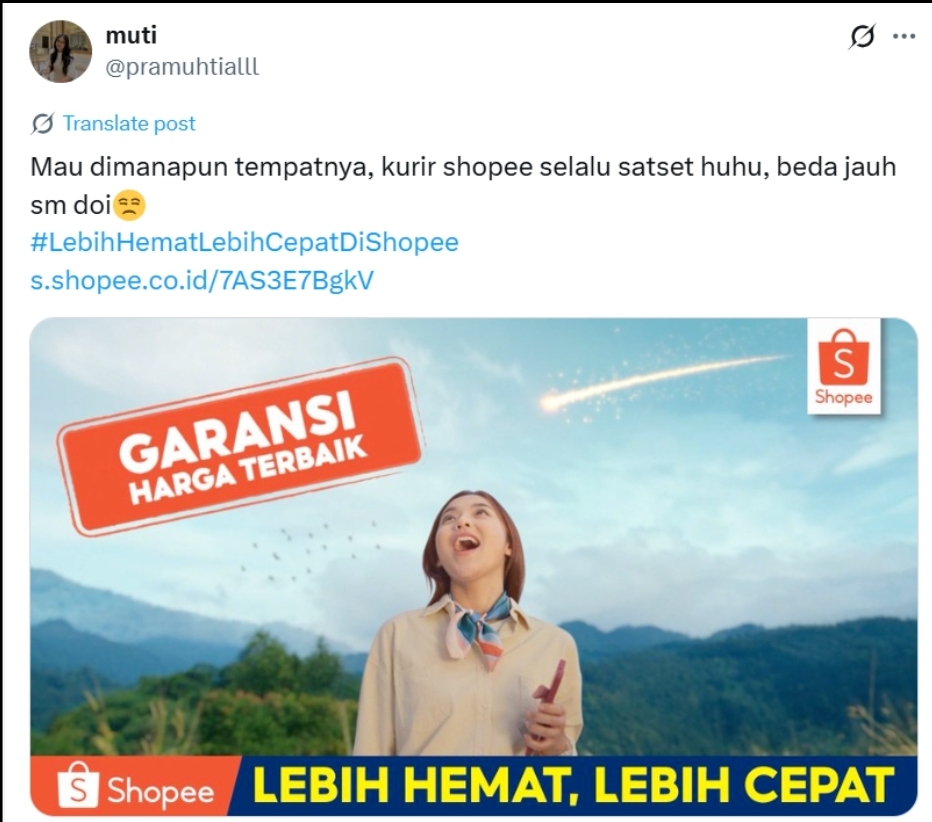Click the post text about kurir shopee

pyautogui.click(x=463, y=186)
